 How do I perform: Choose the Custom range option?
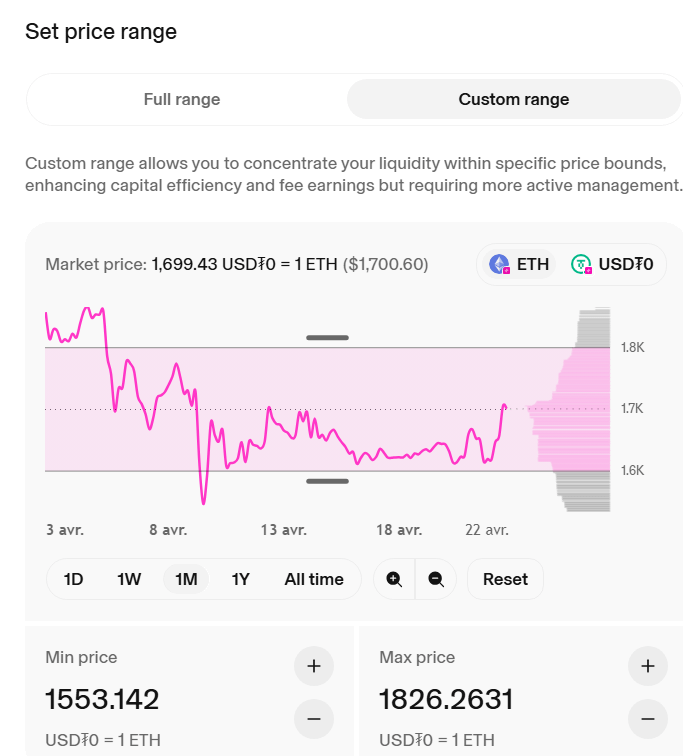[x=514, y=99]
